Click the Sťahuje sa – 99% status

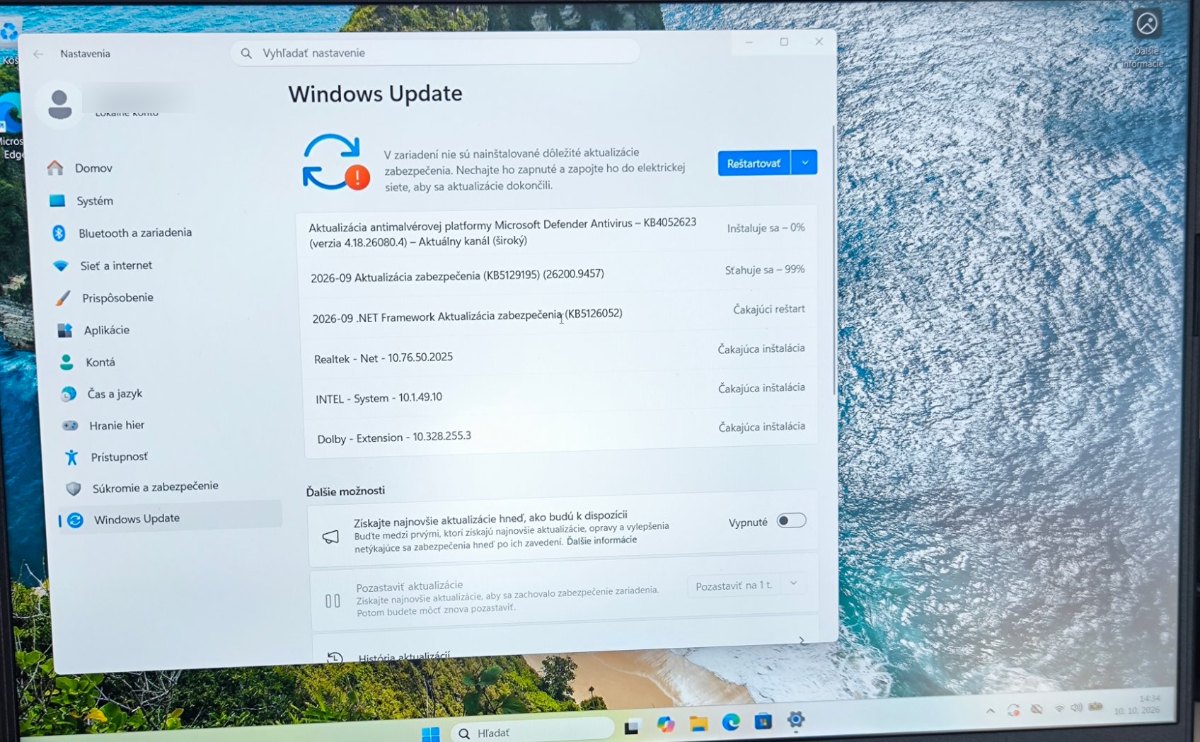point(765,270)
